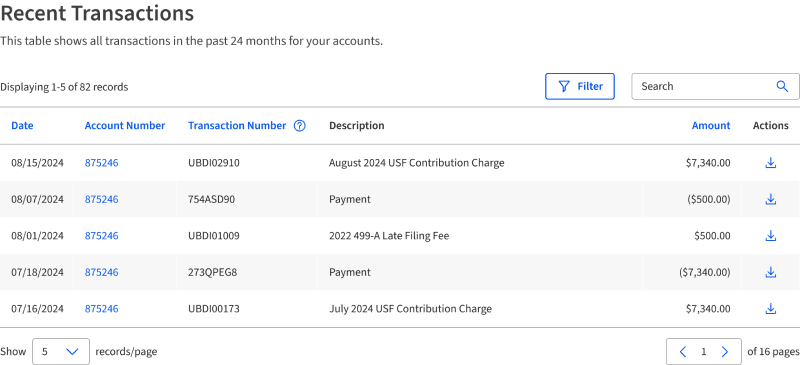The width and height of the screenshot is (800, 365).
Task: Click the July 2024 USF Contribution Charge description
Action: point(410,309)
